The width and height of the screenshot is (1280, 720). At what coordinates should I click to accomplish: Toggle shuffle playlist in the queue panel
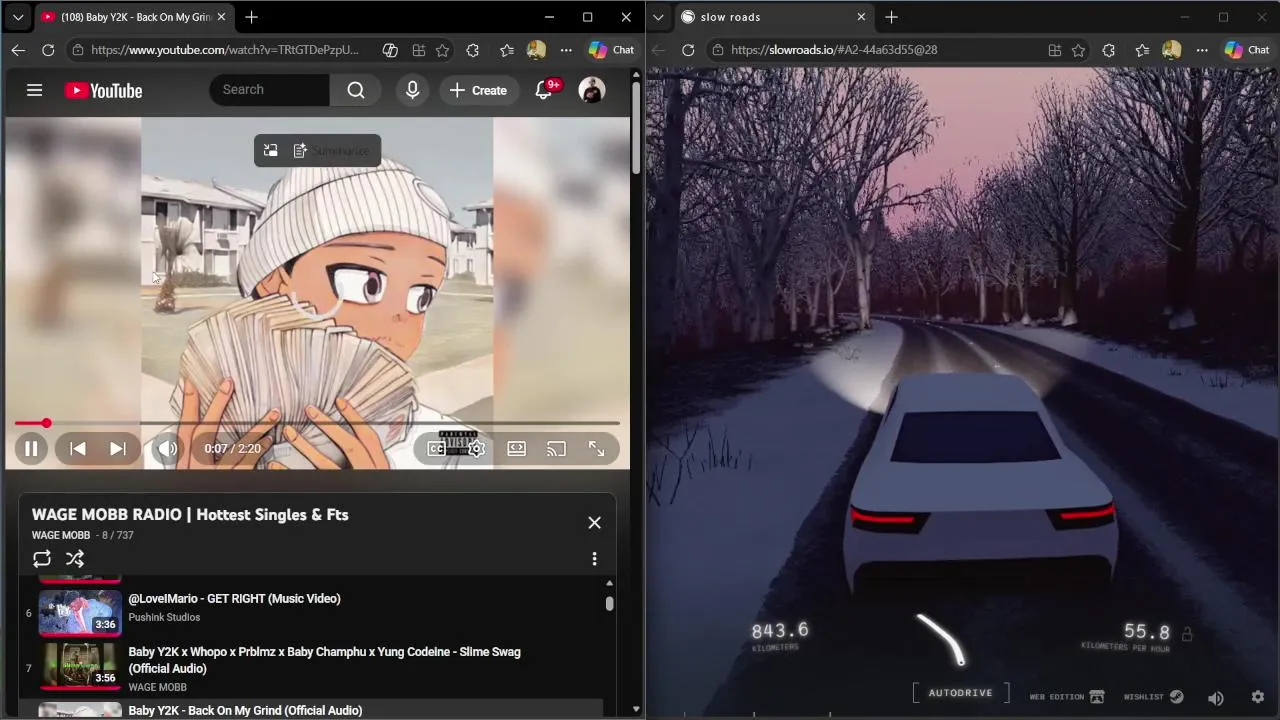[x=75, y=559]
